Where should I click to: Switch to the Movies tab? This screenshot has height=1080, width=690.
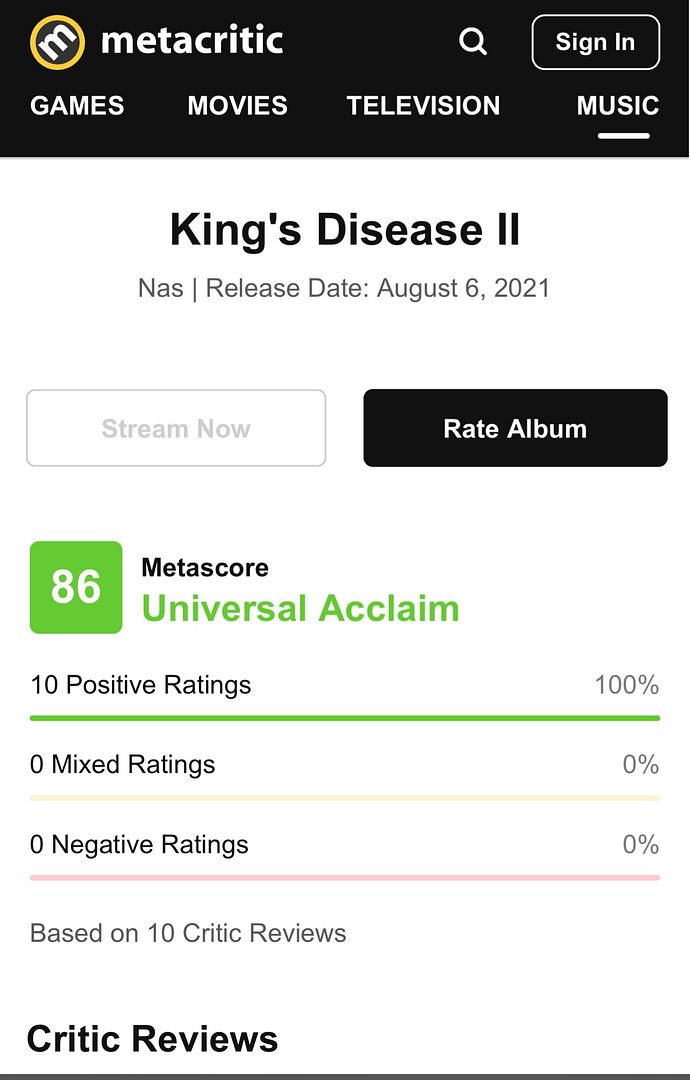(238, 105)
